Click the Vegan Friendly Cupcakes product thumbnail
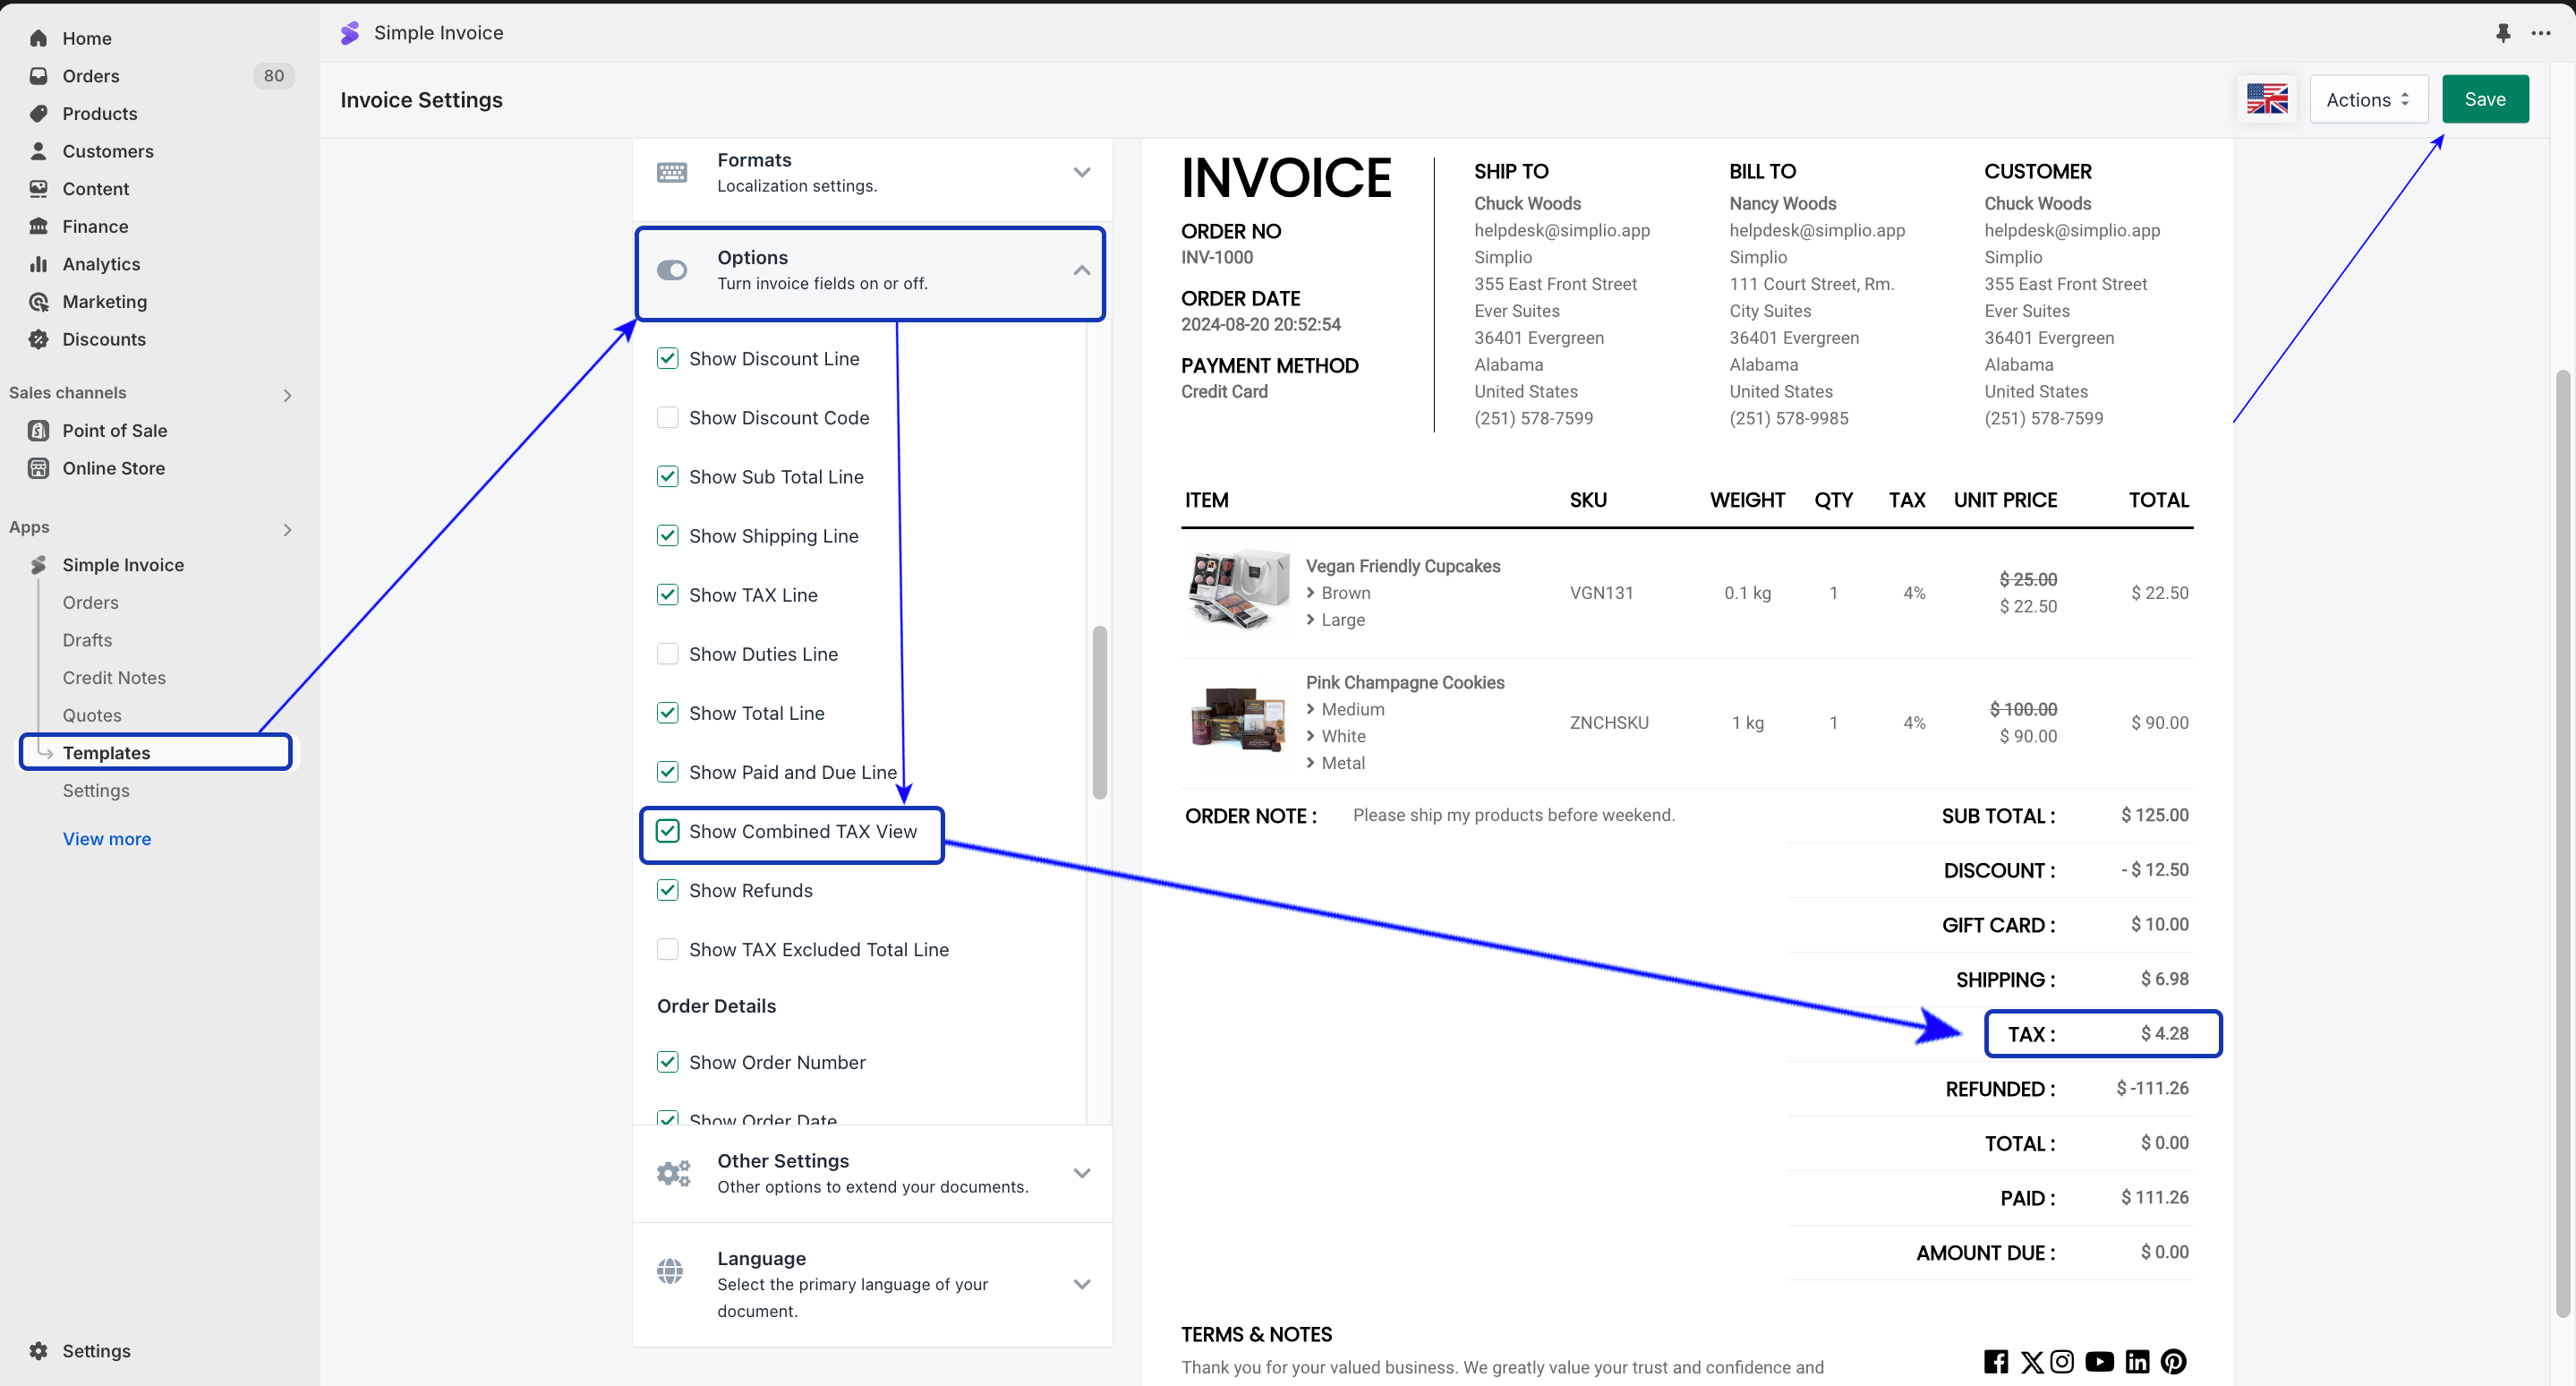This screenshot has width=2576, height=1386. 1237,591
